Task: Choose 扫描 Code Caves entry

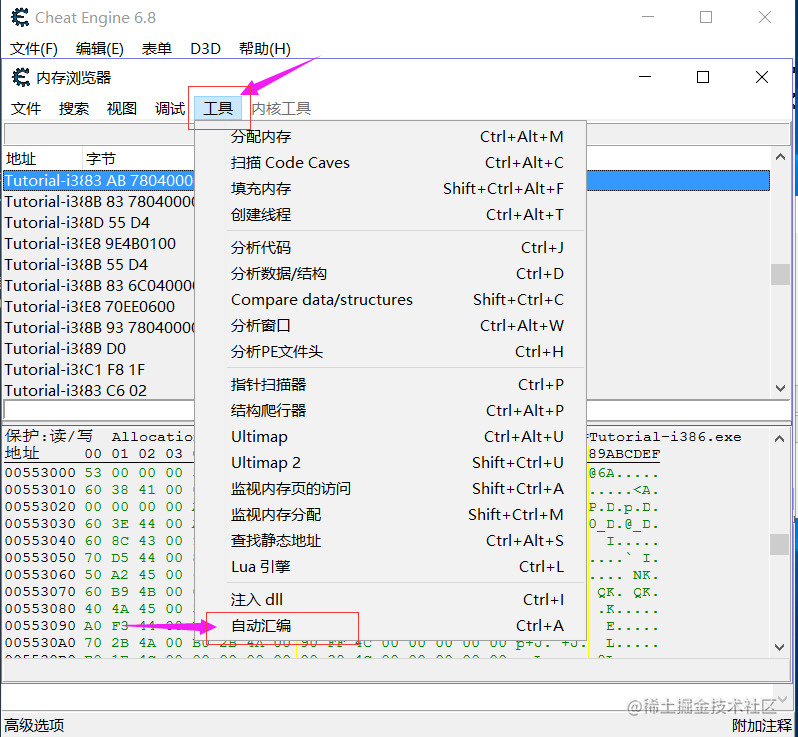Action: point(390,162)
